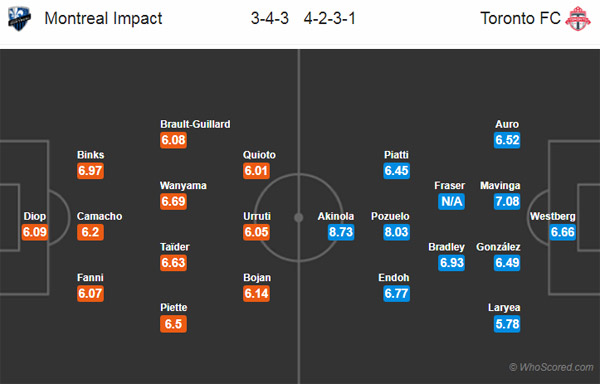The height and width of the screenshot is (384, 600).
Task: Click the Bojan player name
Action: 257,278
